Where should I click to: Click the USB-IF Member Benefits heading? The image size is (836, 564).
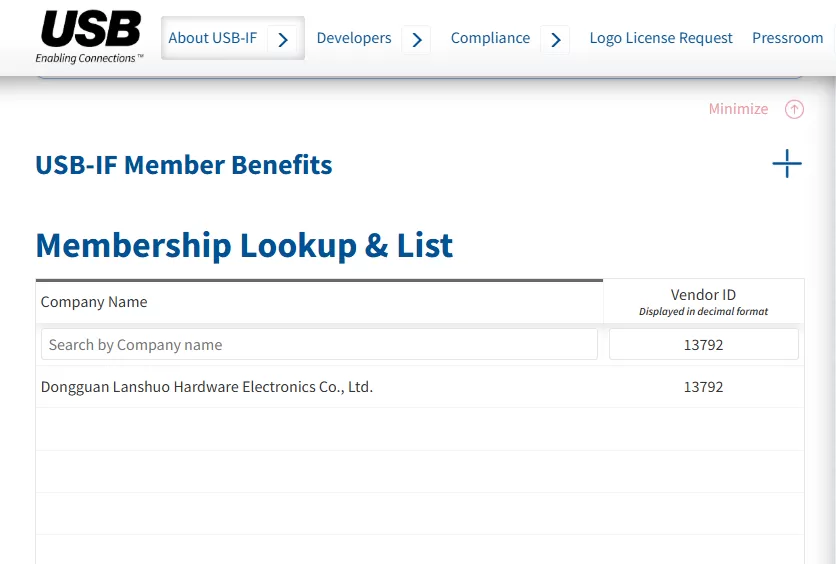coord(184,165)
